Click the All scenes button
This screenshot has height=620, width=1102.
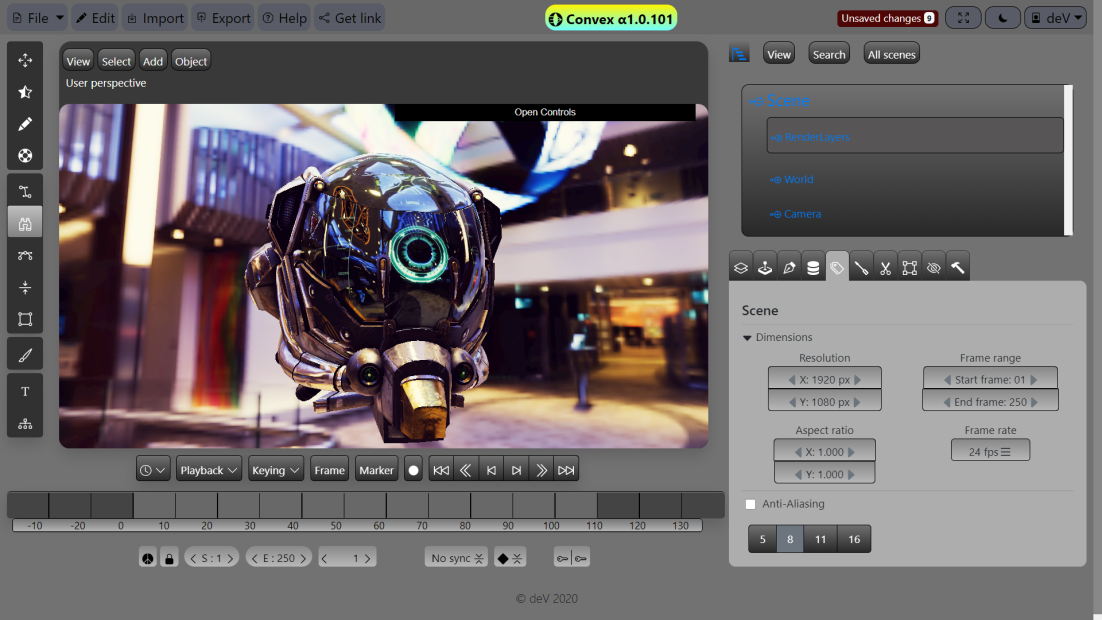891,54
